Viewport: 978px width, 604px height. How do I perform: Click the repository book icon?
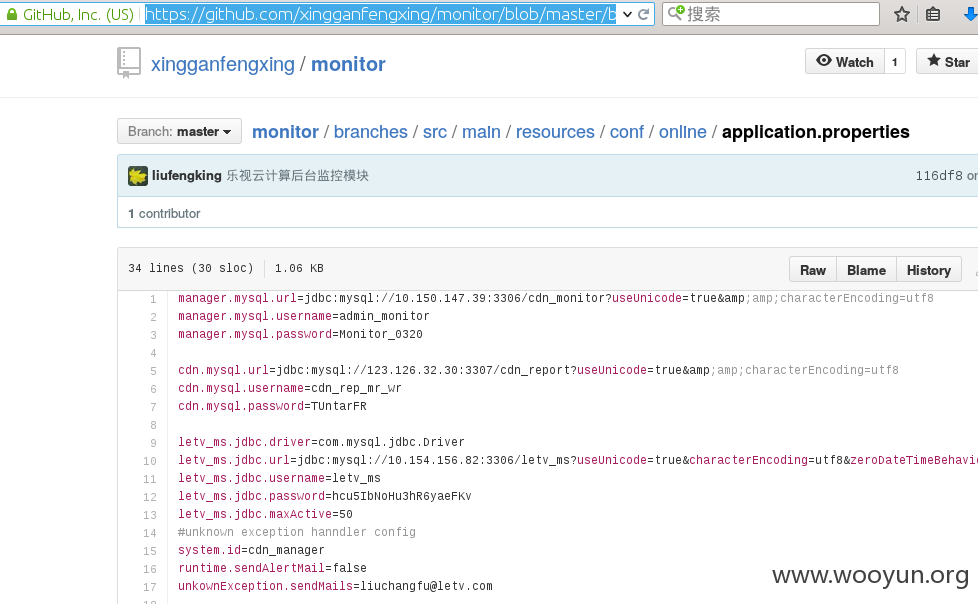pyautogui.click(x=129, y=63)
